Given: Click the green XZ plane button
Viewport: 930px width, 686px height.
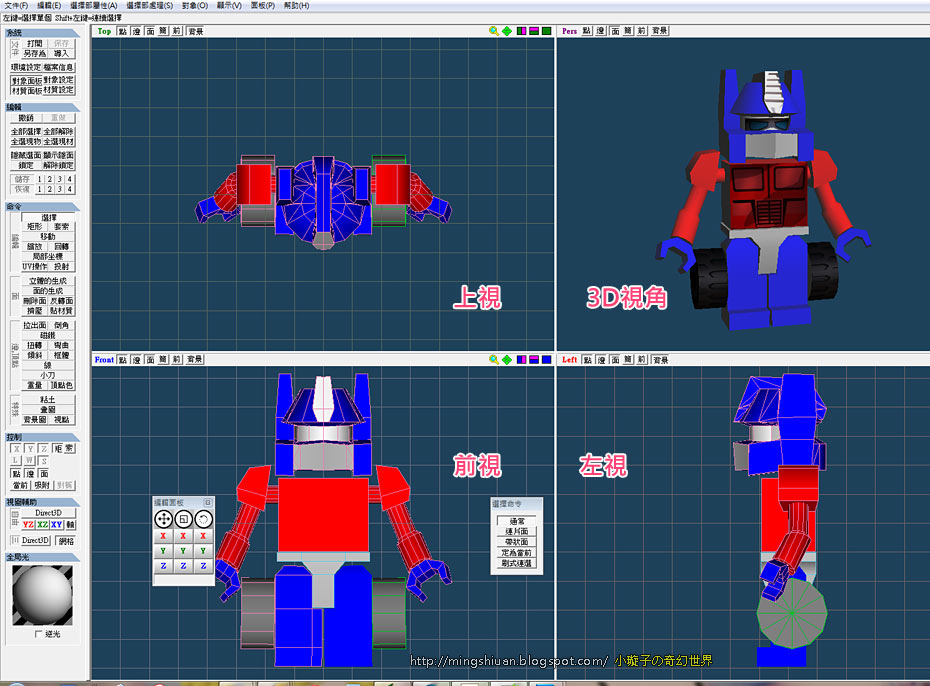Looking at the screenshot, I should 42,525.
